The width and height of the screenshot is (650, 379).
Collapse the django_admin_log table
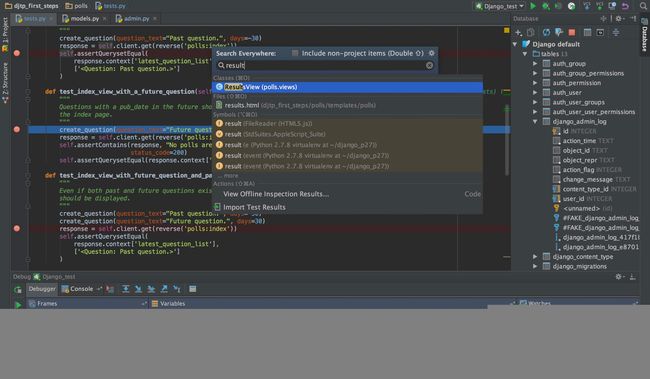(x=535, y=121)
